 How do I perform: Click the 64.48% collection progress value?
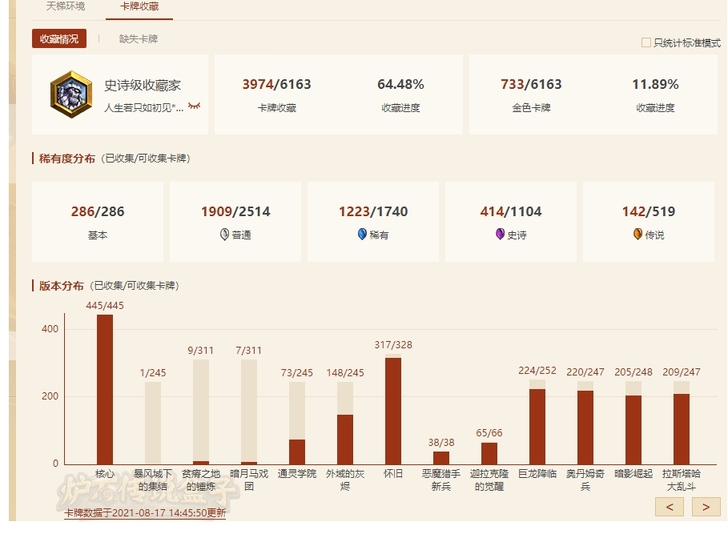(401, 84)
